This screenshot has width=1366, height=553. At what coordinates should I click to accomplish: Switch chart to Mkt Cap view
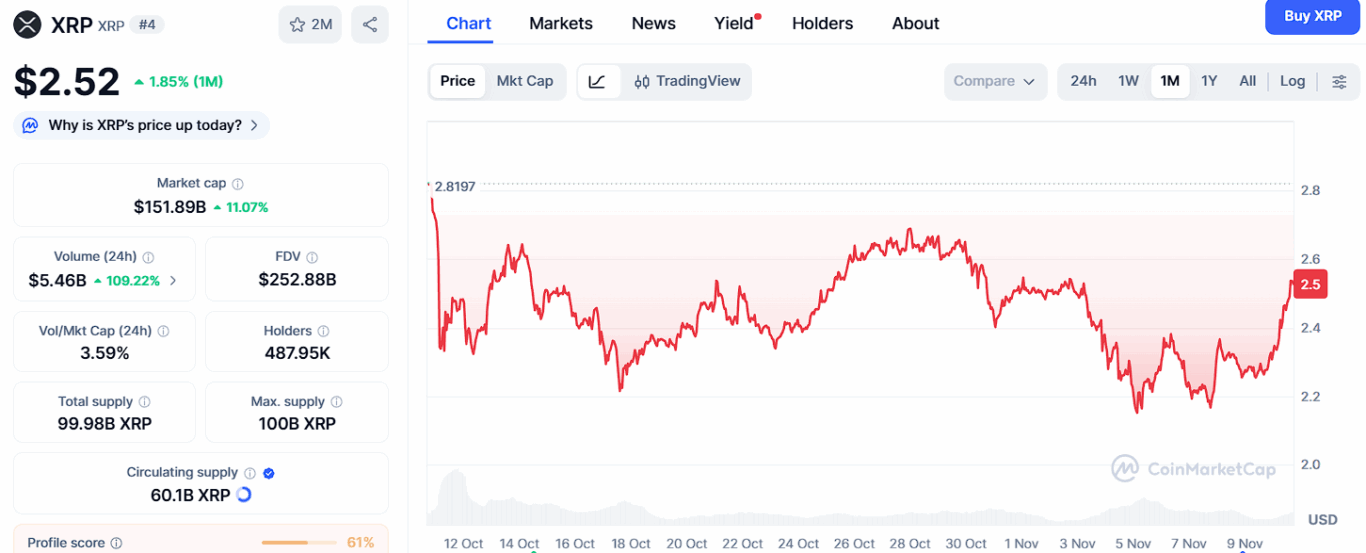pos(525,82)
